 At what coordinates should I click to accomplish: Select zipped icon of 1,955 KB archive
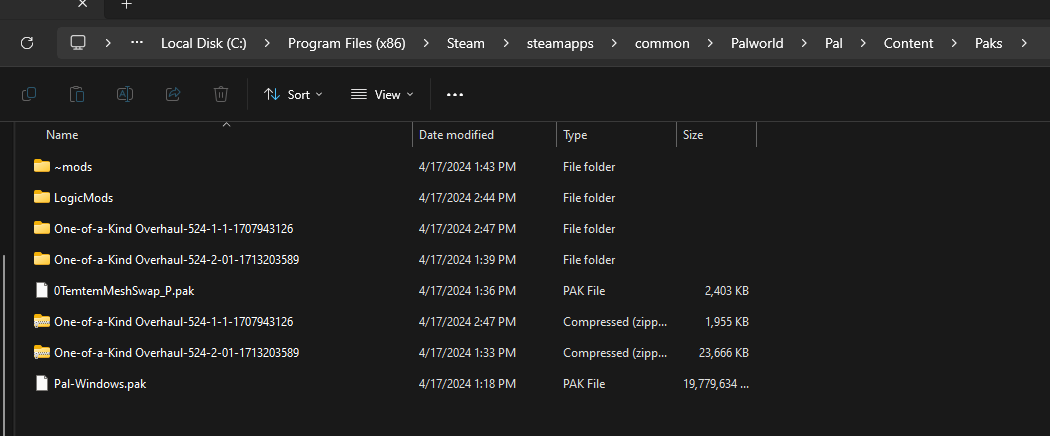pyautogui.click(x=42, y=321)
